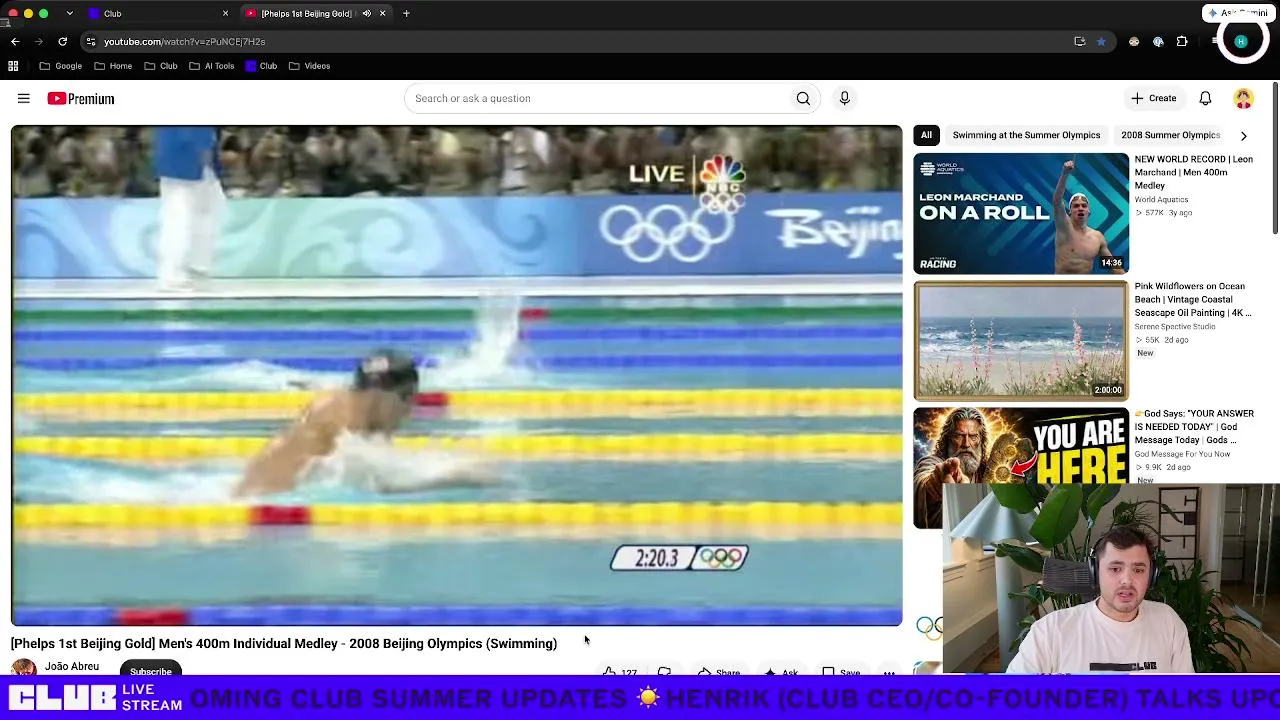Select the Phelps 1st Beijing Gold tab
The height and width of the screenshot is (720, 1280).
point(314,13)
